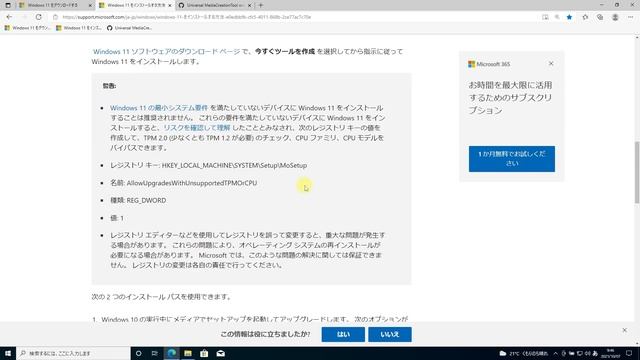640x360 pixels.
Task: Go back using the browser back arrow
Action: click(9, 17)
